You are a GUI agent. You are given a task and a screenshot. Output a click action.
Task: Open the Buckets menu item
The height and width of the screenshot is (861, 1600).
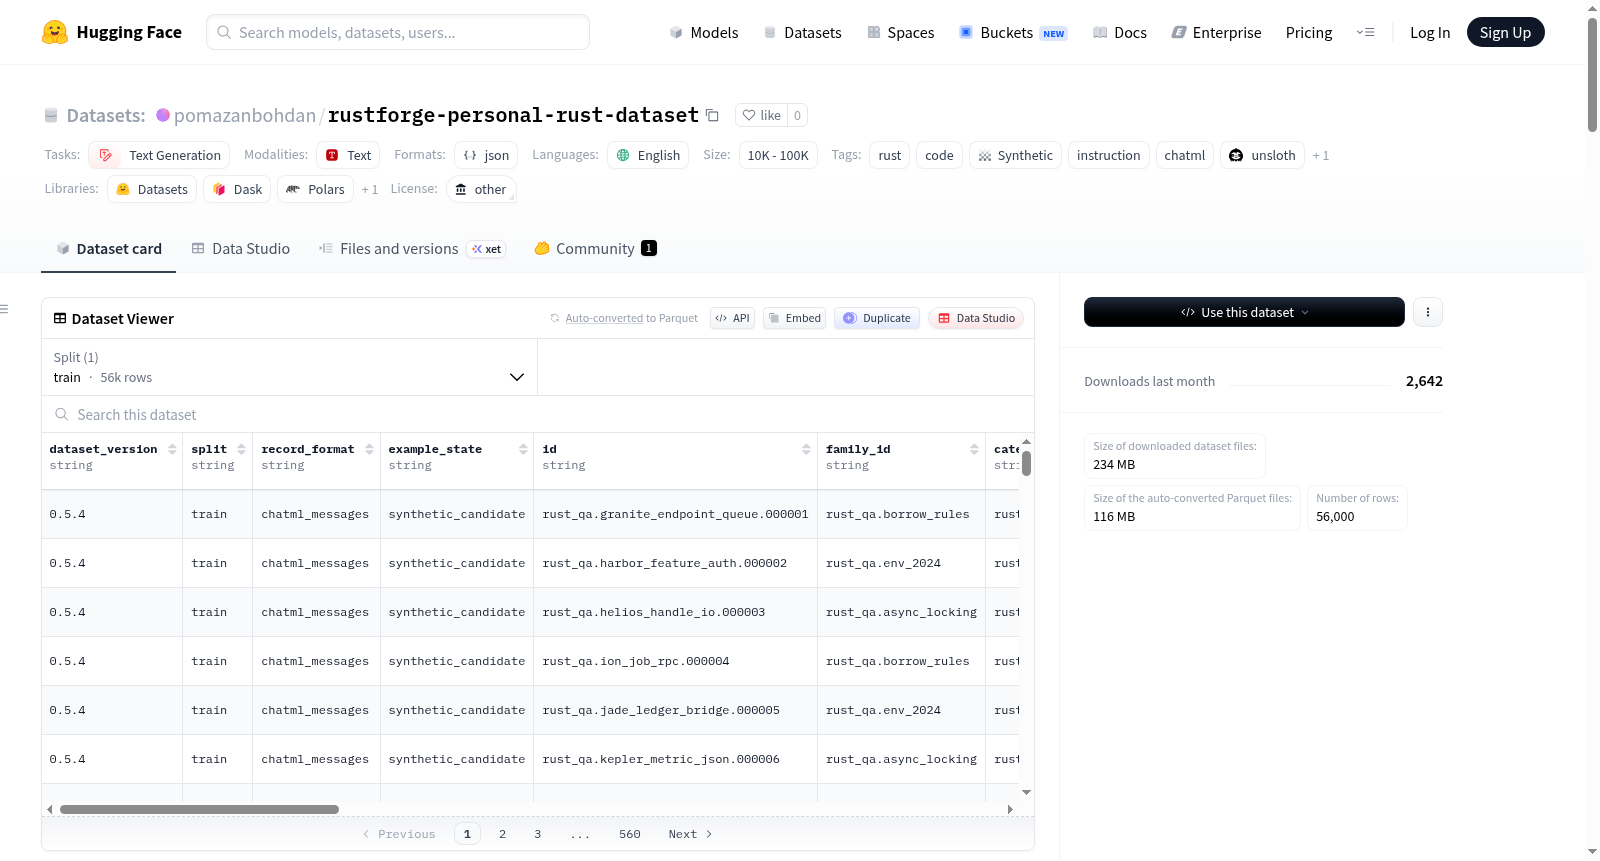pyautogui.click(x=1013, y=32)
